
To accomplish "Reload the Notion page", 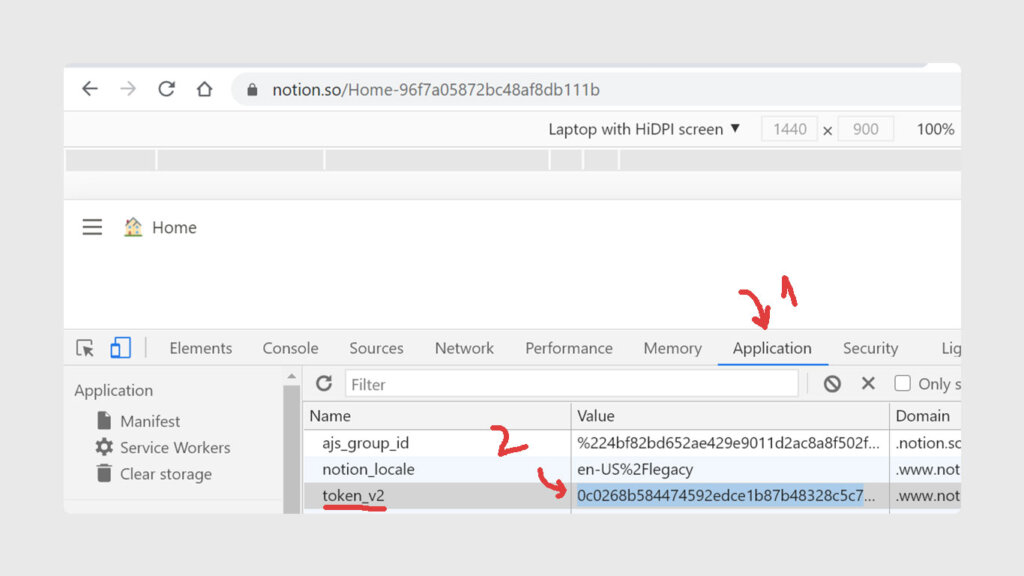I will (166, 89).
